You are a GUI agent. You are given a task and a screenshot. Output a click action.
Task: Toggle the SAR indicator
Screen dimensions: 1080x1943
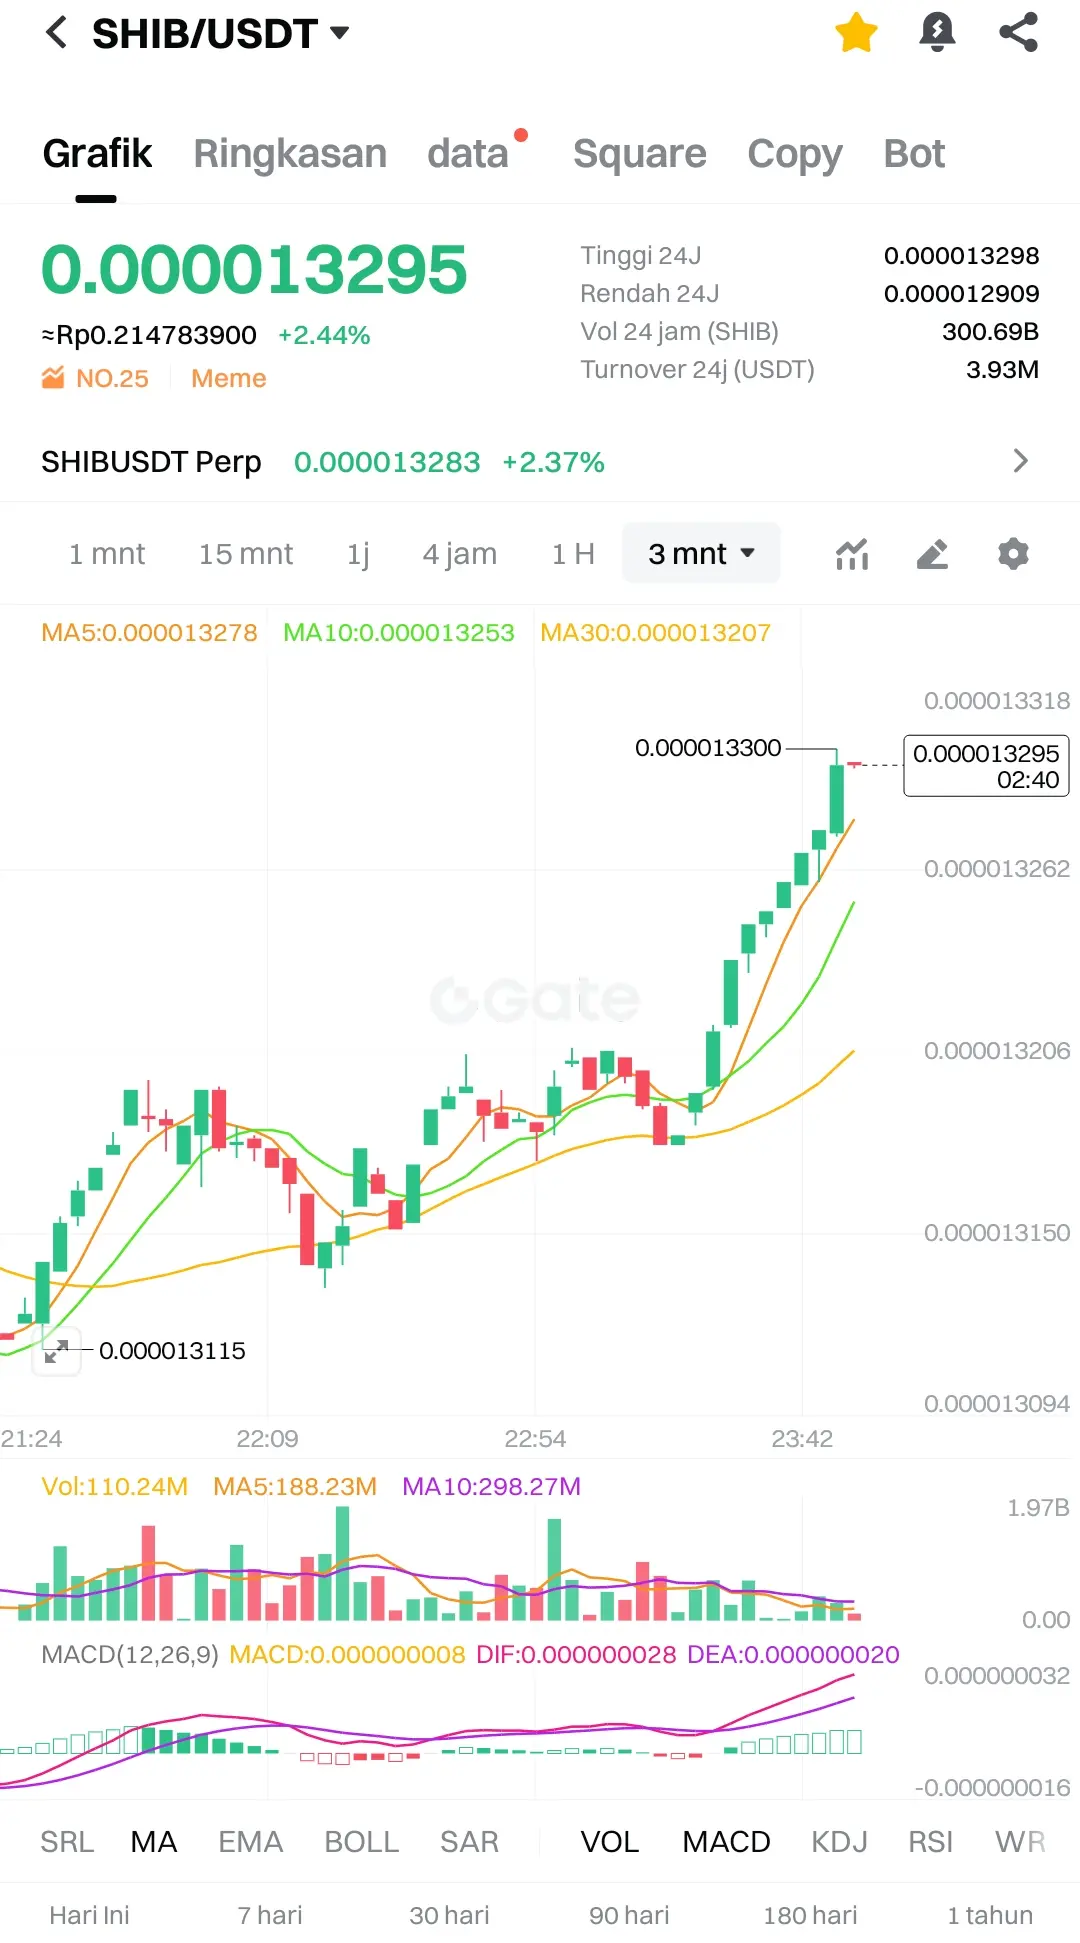click(469, 1842)
